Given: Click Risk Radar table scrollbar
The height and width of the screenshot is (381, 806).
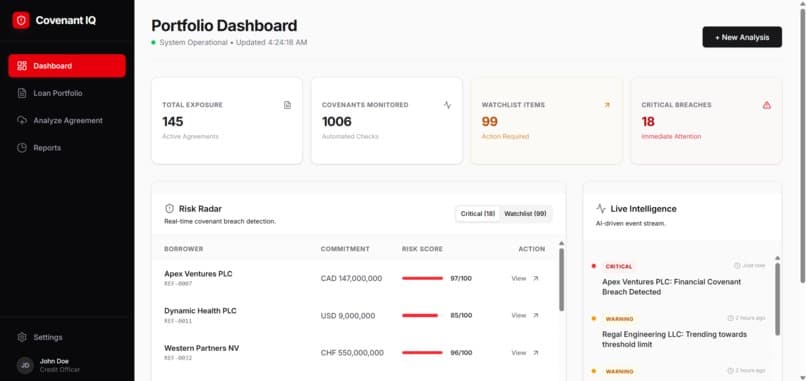Looking at the screenshot, I should (x=561, y=279).
